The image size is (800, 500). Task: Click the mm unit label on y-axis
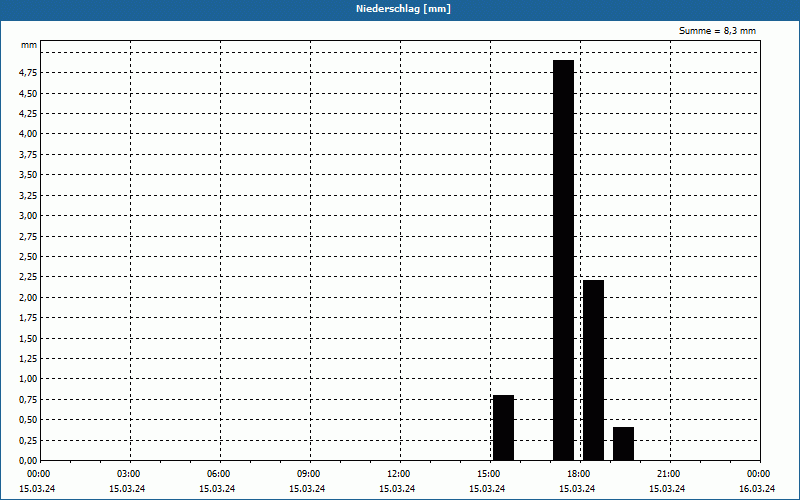click(x=29, y=45)
